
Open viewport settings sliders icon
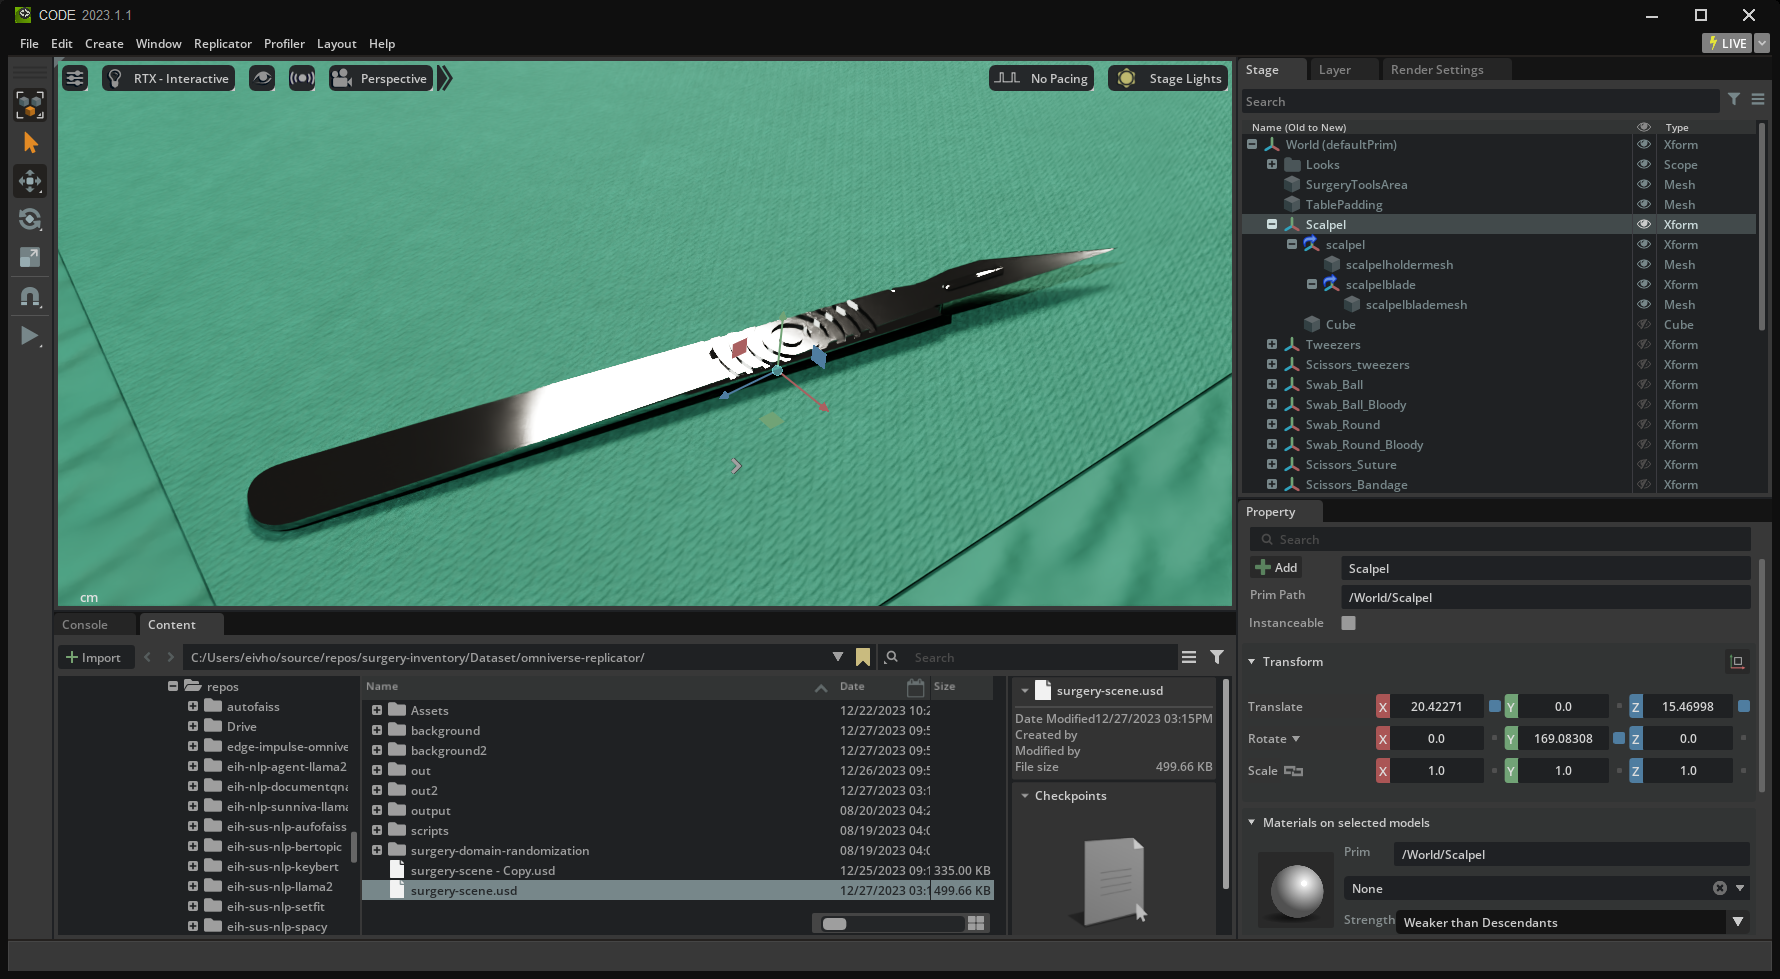point(75,78)
